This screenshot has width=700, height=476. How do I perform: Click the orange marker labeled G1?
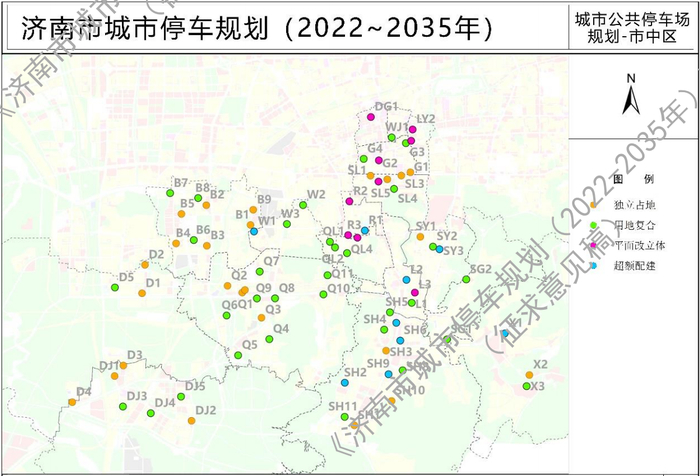410,172
